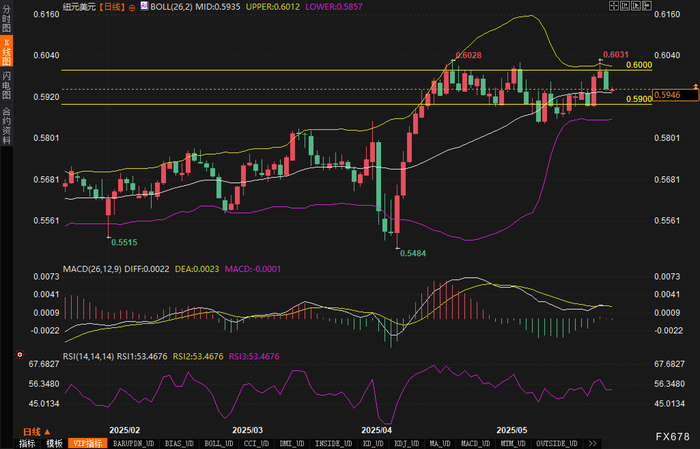Screen dimensions: 700x449
Task: Click the 0.5946 current price tag
Action: coord(675,95)
